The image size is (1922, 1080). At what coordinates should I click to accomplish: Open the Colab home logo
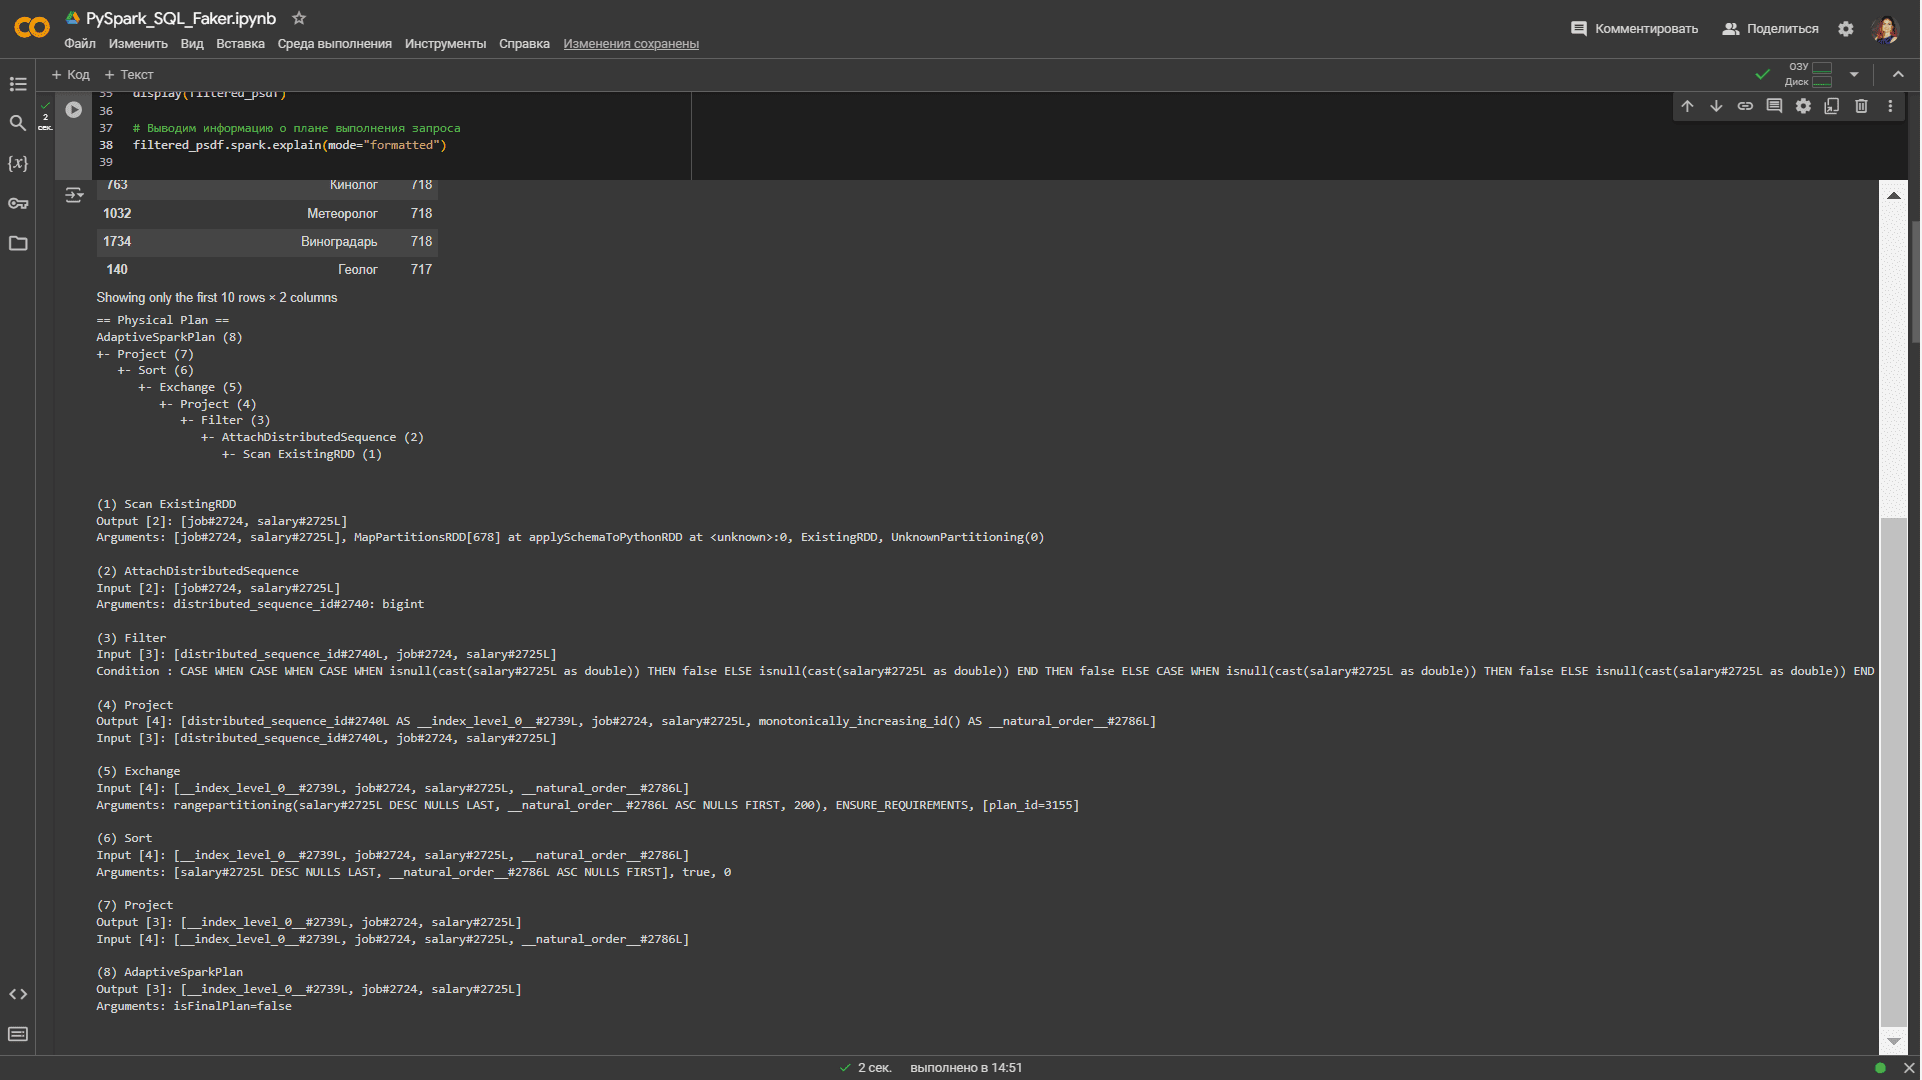pyautogui.click(x=31, y=28)
